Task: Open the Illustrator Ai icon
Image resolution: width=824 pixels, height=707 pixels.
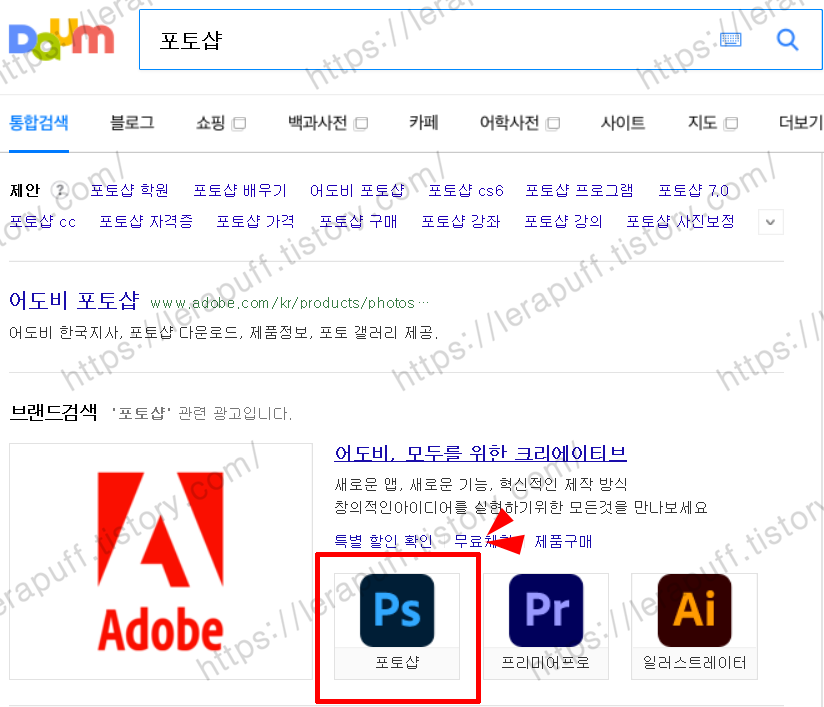Action: click(694, 610)
